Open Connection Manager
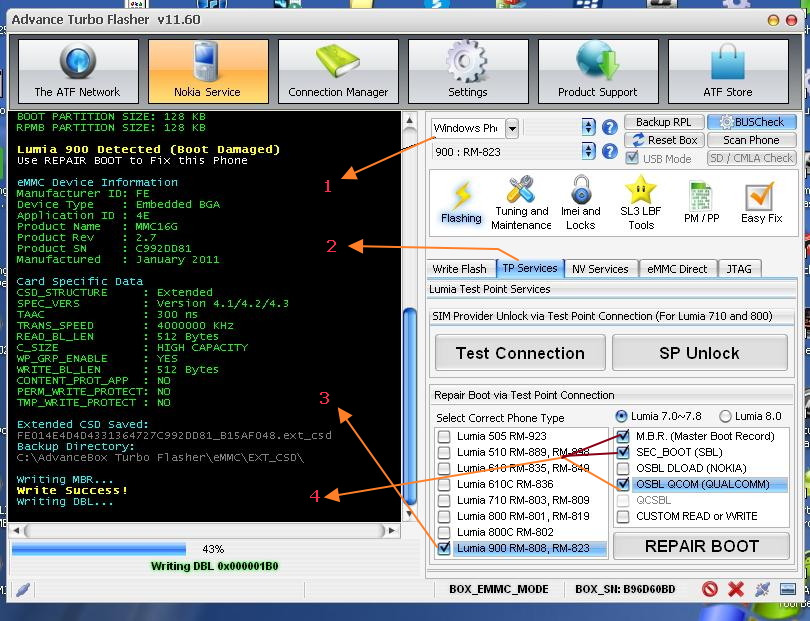 338,71
